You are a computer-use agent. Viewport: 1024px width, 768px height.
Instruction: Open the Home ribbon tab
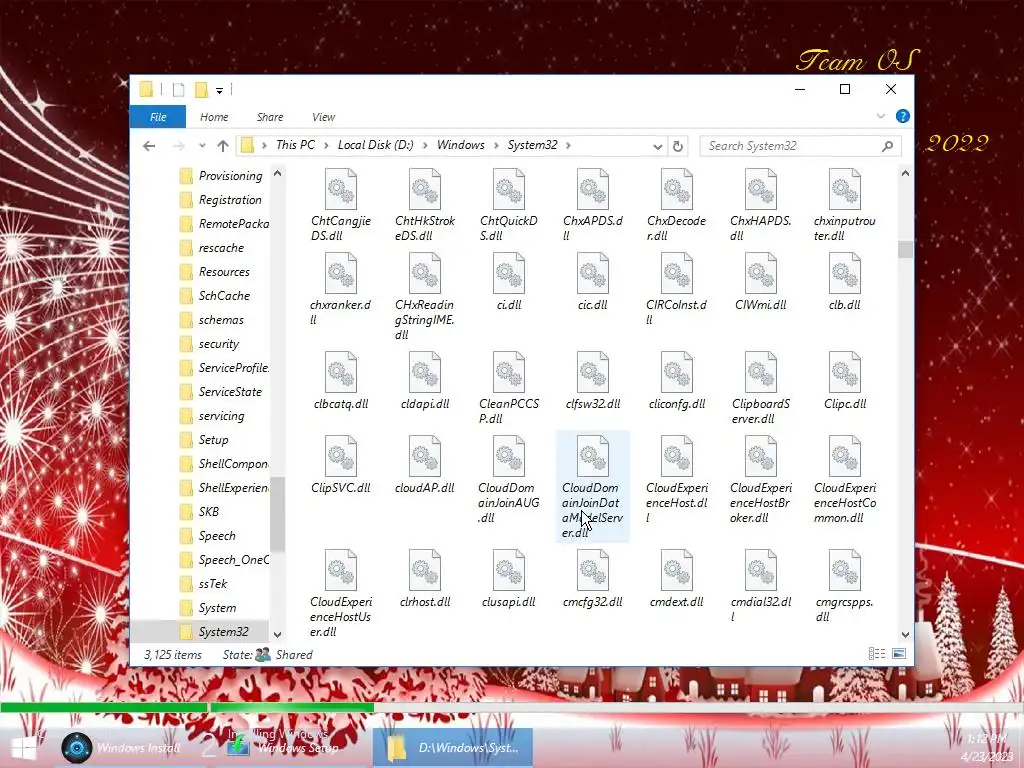tap(214, 117)
